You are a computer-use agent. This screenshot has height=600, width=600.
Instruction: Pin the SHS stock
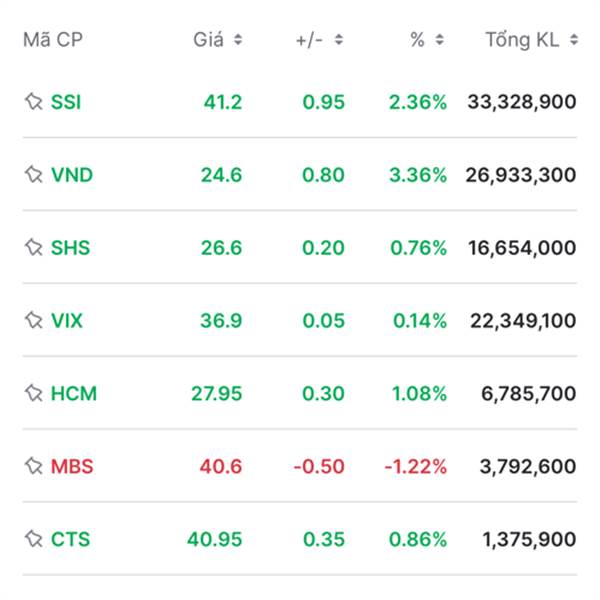click(34, 248)
